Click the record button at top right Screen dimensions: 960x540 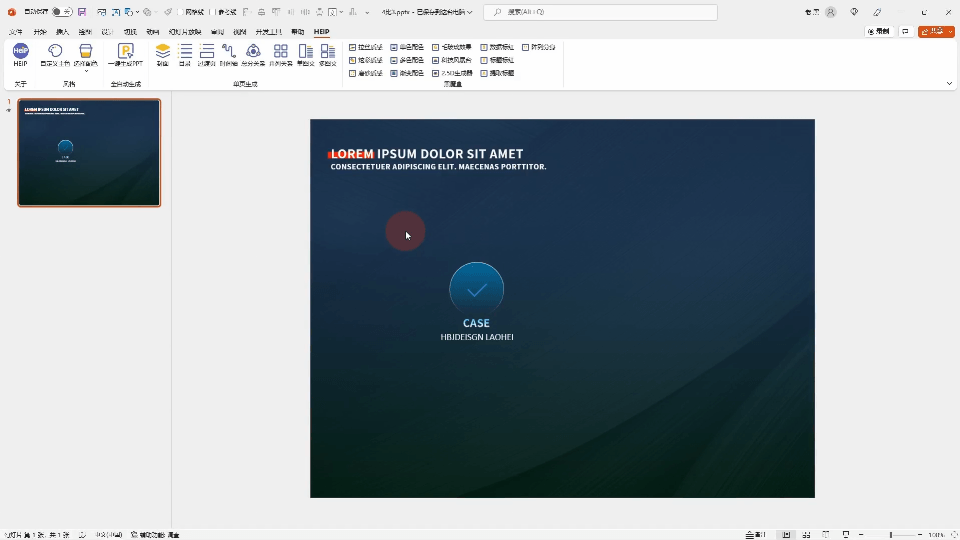(x=879, y=31)
